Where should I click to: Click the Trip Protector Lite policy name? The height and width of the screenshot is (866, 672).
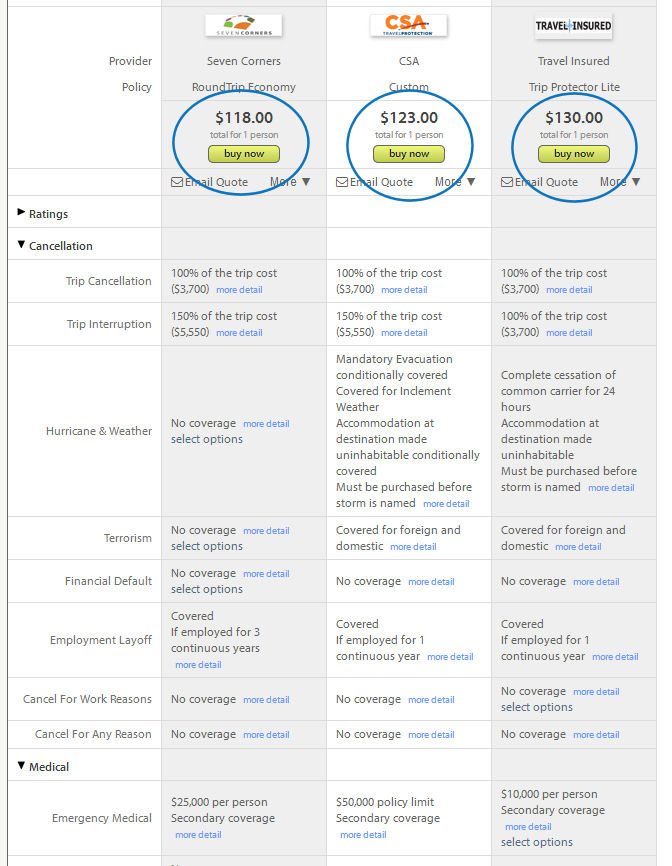pyautogui.click(x=574, y=87)
